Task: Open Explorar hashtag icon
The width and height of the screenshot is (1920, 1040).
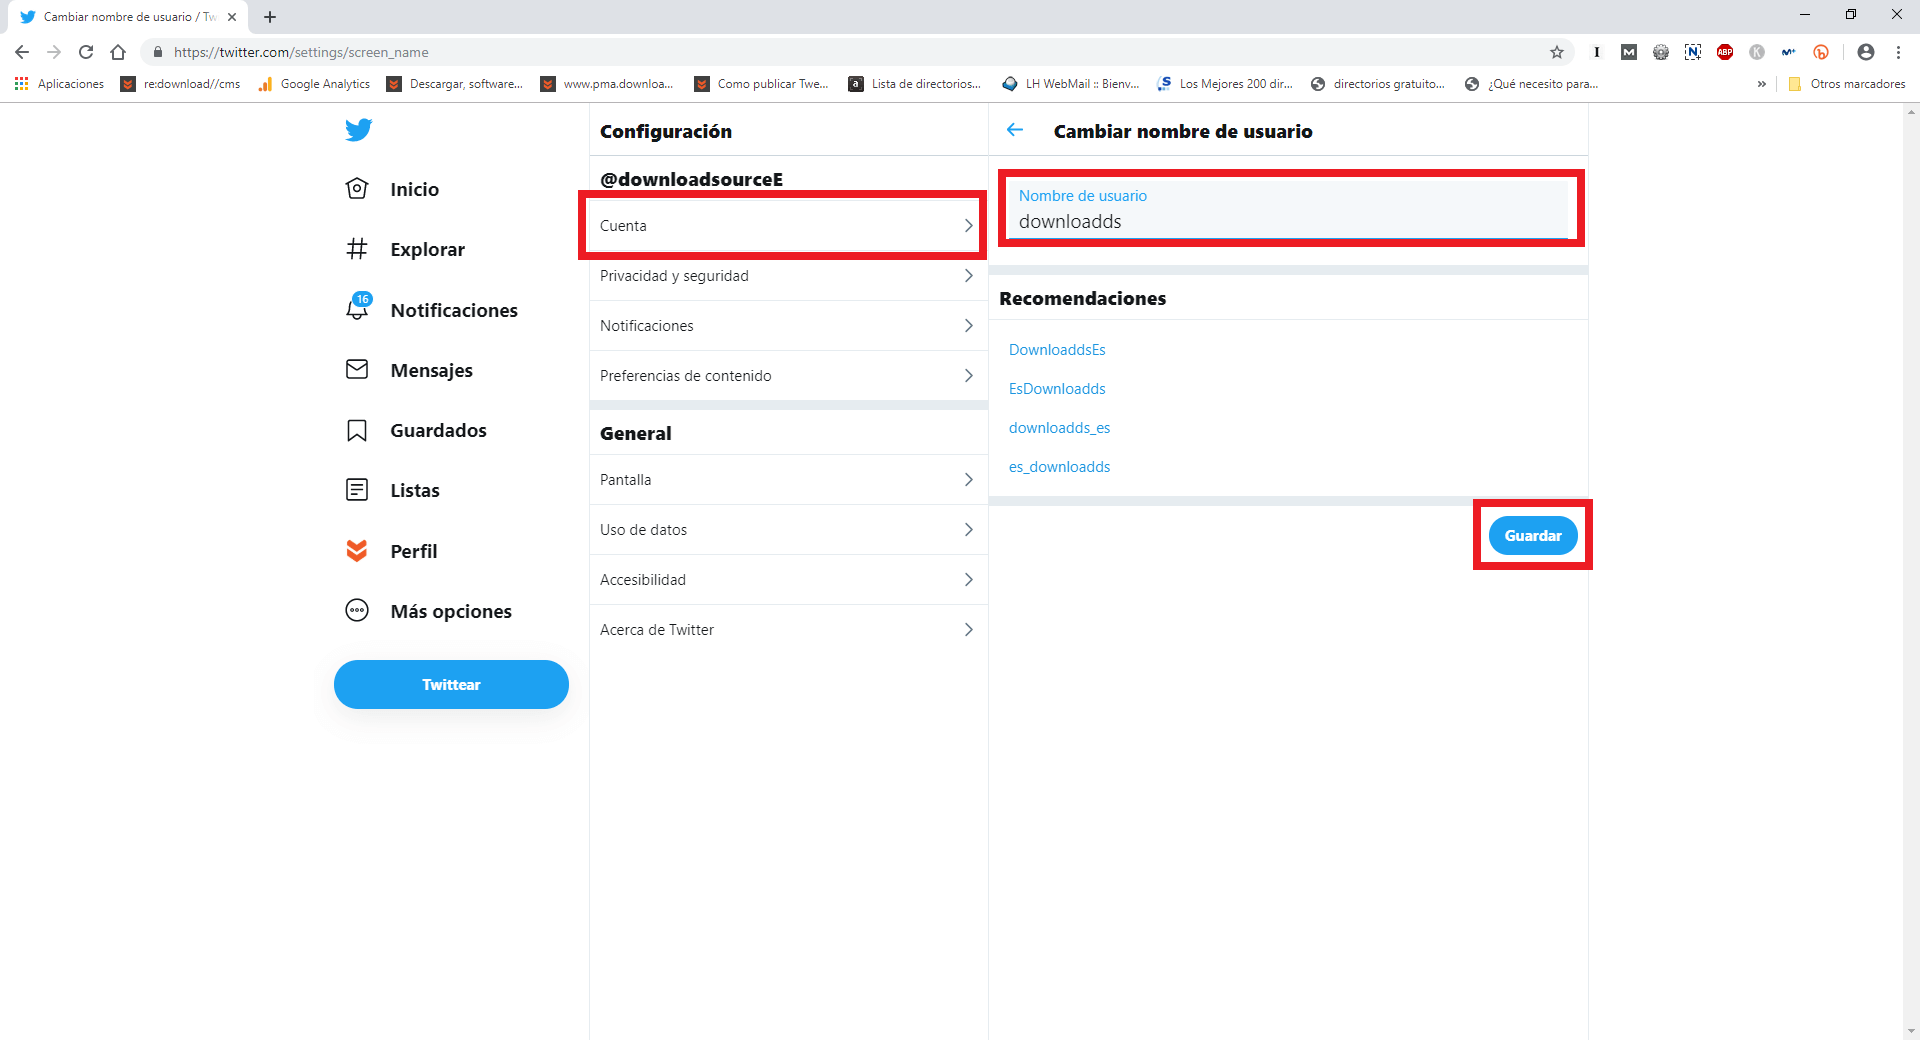Action: click(357, 249)
